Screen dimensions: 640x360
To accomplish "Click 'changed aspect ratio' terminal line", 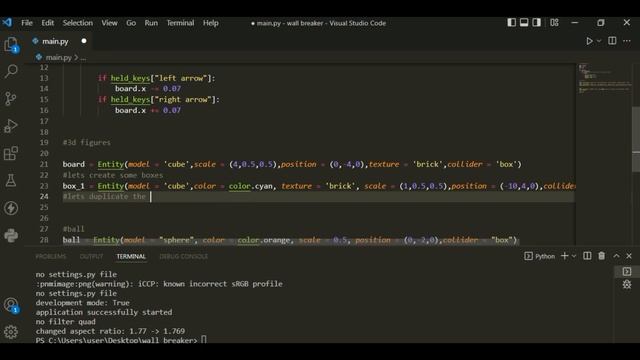I will click(110, 331).
